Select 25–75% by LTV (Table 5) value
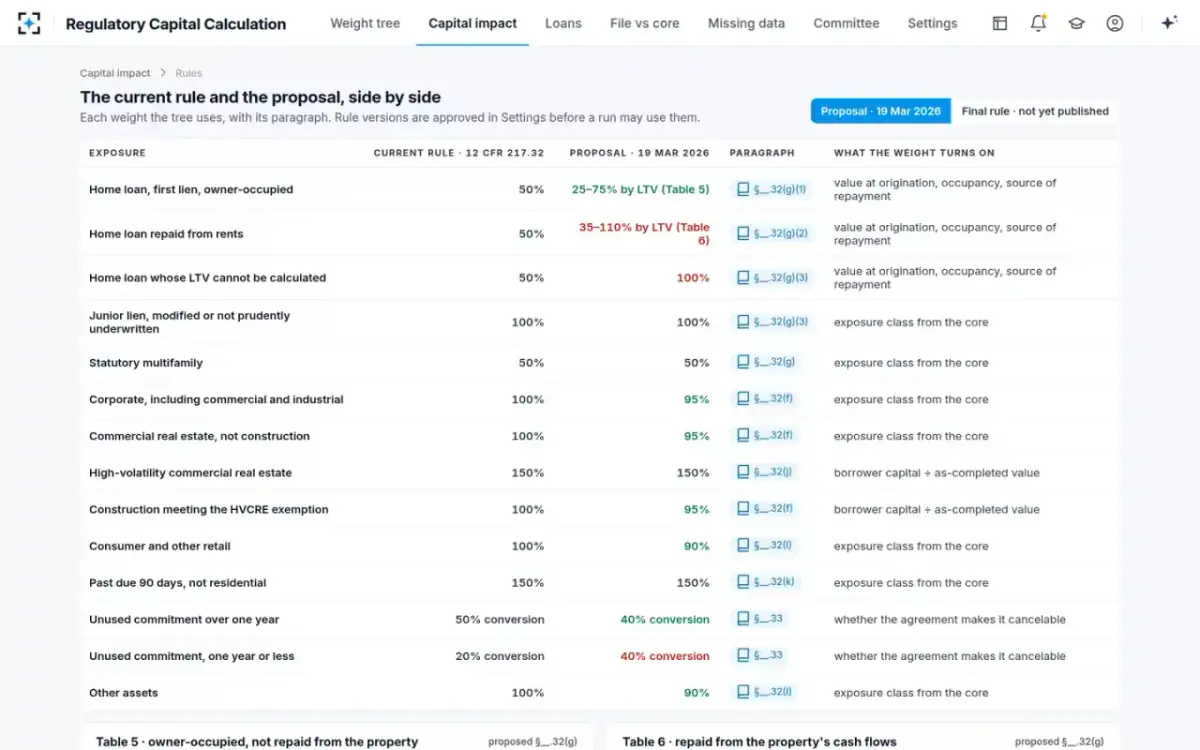This screenshot has width=1200, height=750. 640,189
